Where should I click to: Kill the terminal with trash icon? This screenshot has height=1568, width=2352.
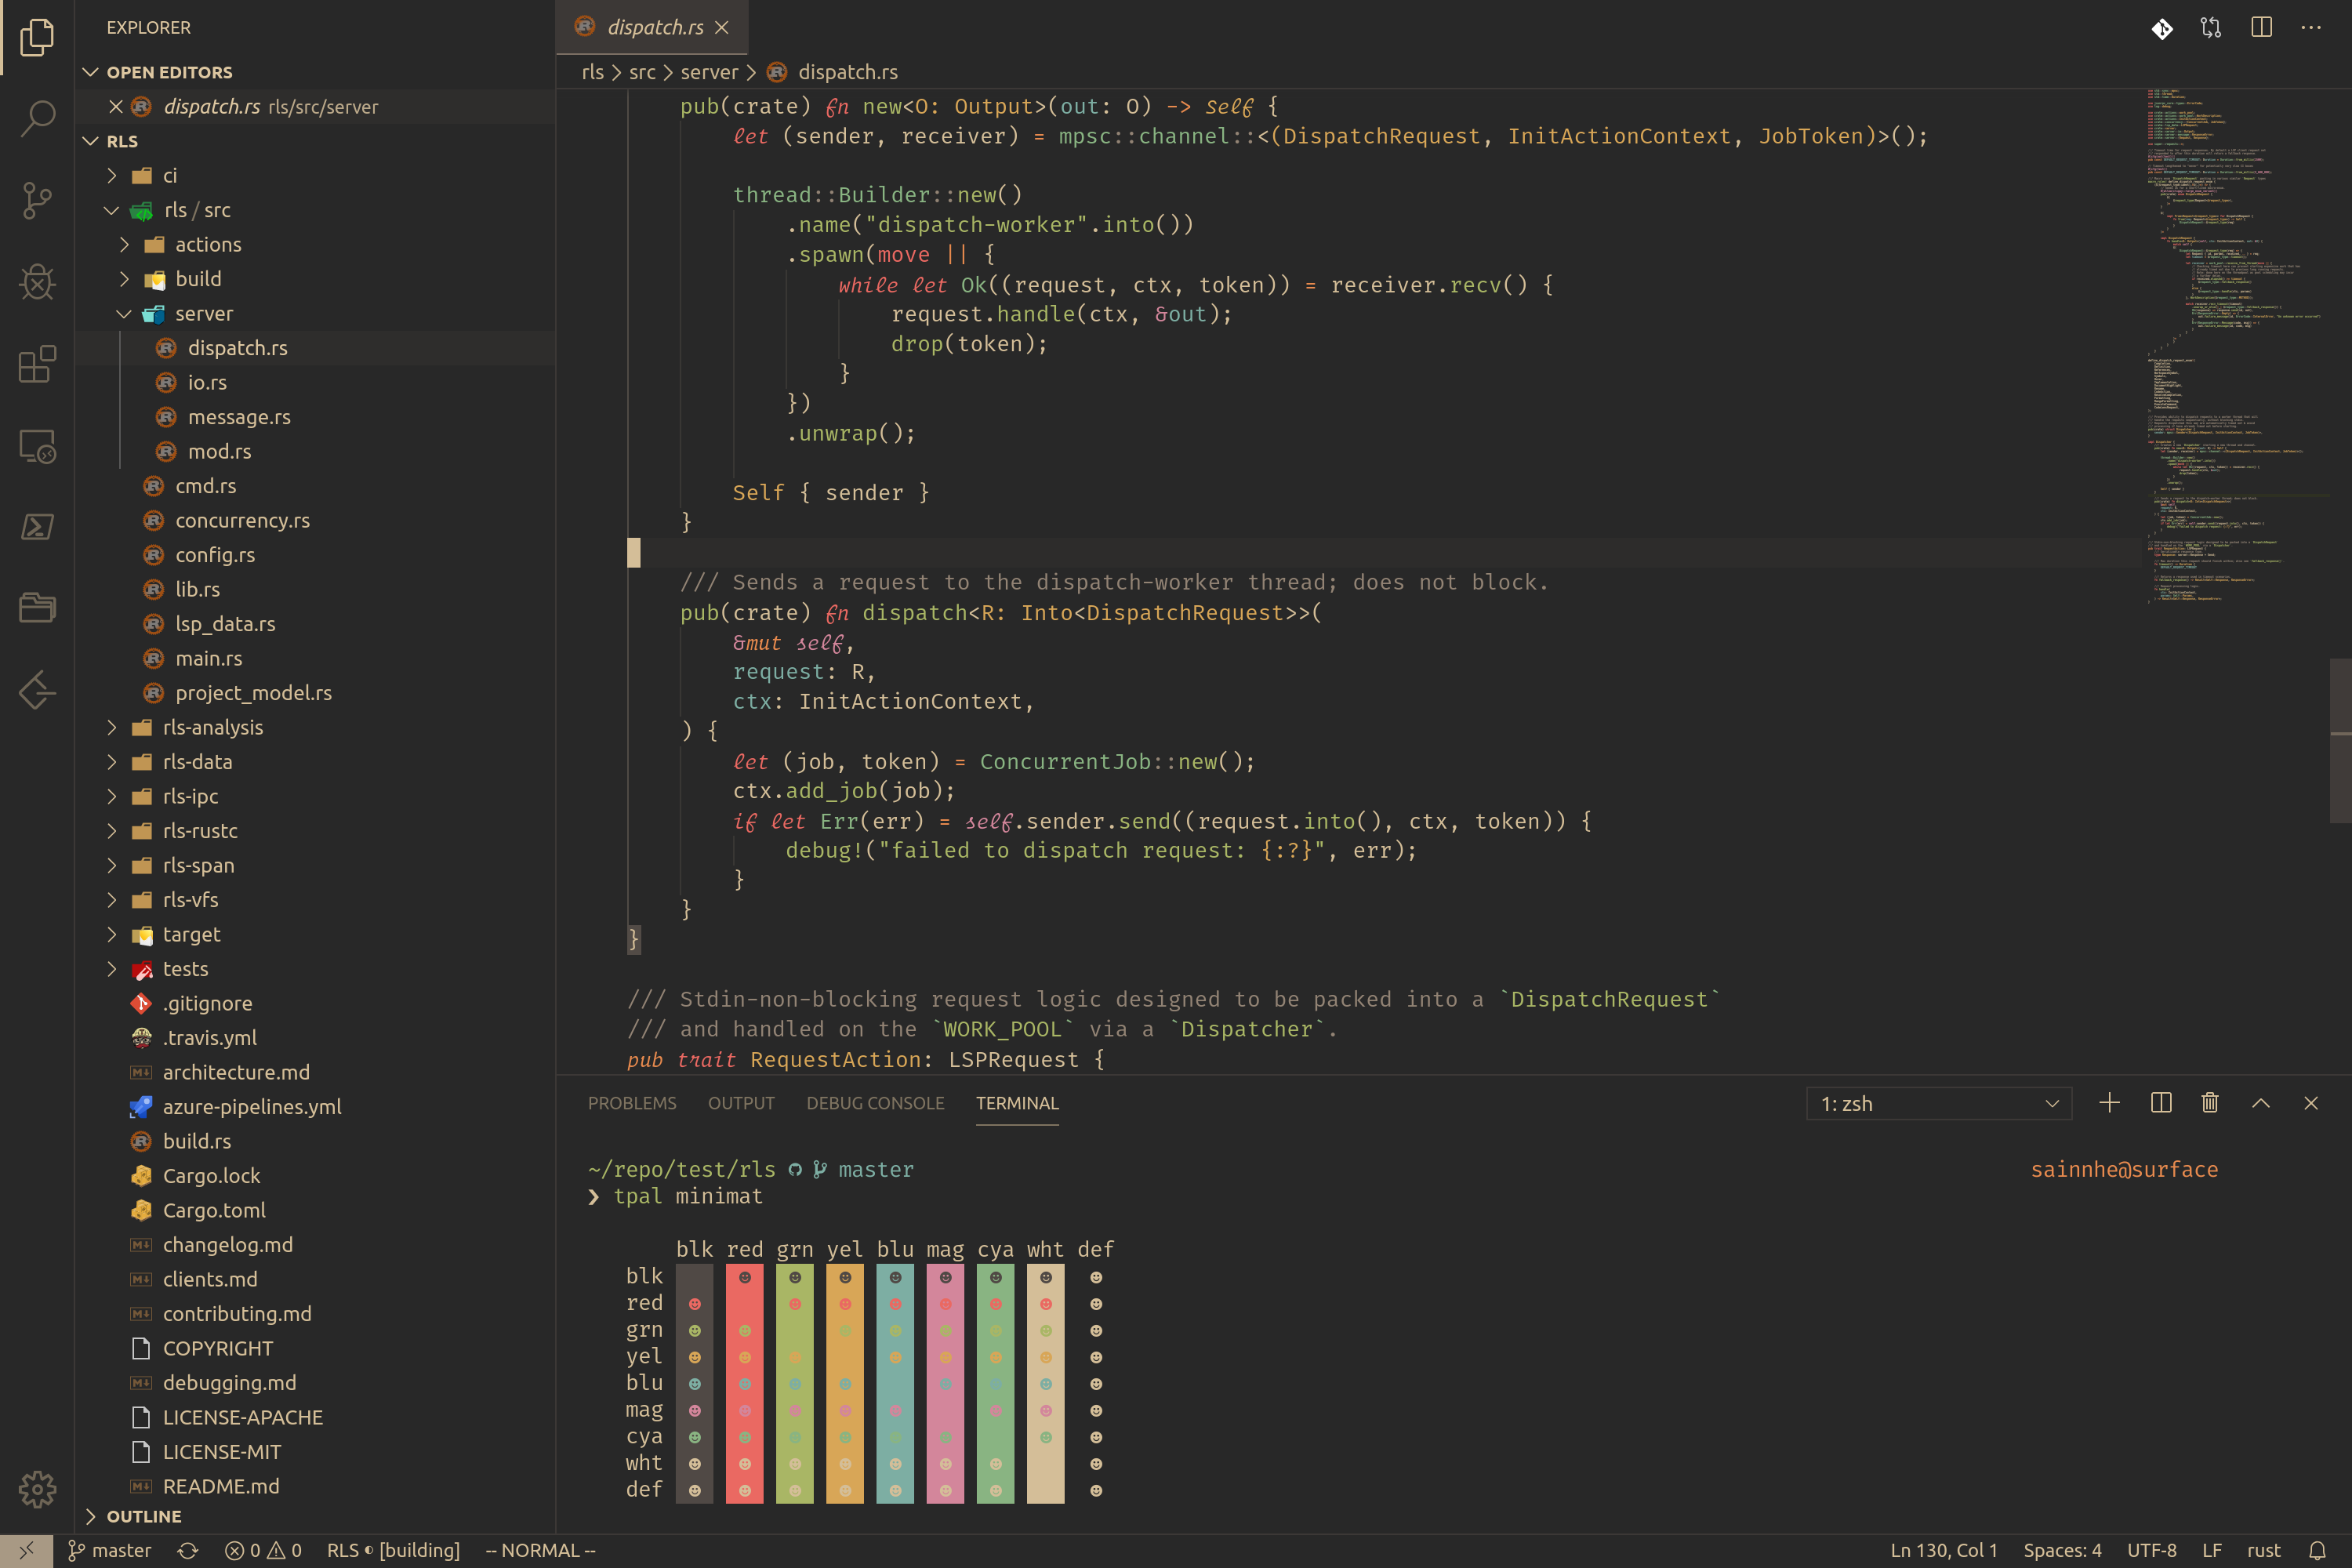click(x=2210, y=1103)
